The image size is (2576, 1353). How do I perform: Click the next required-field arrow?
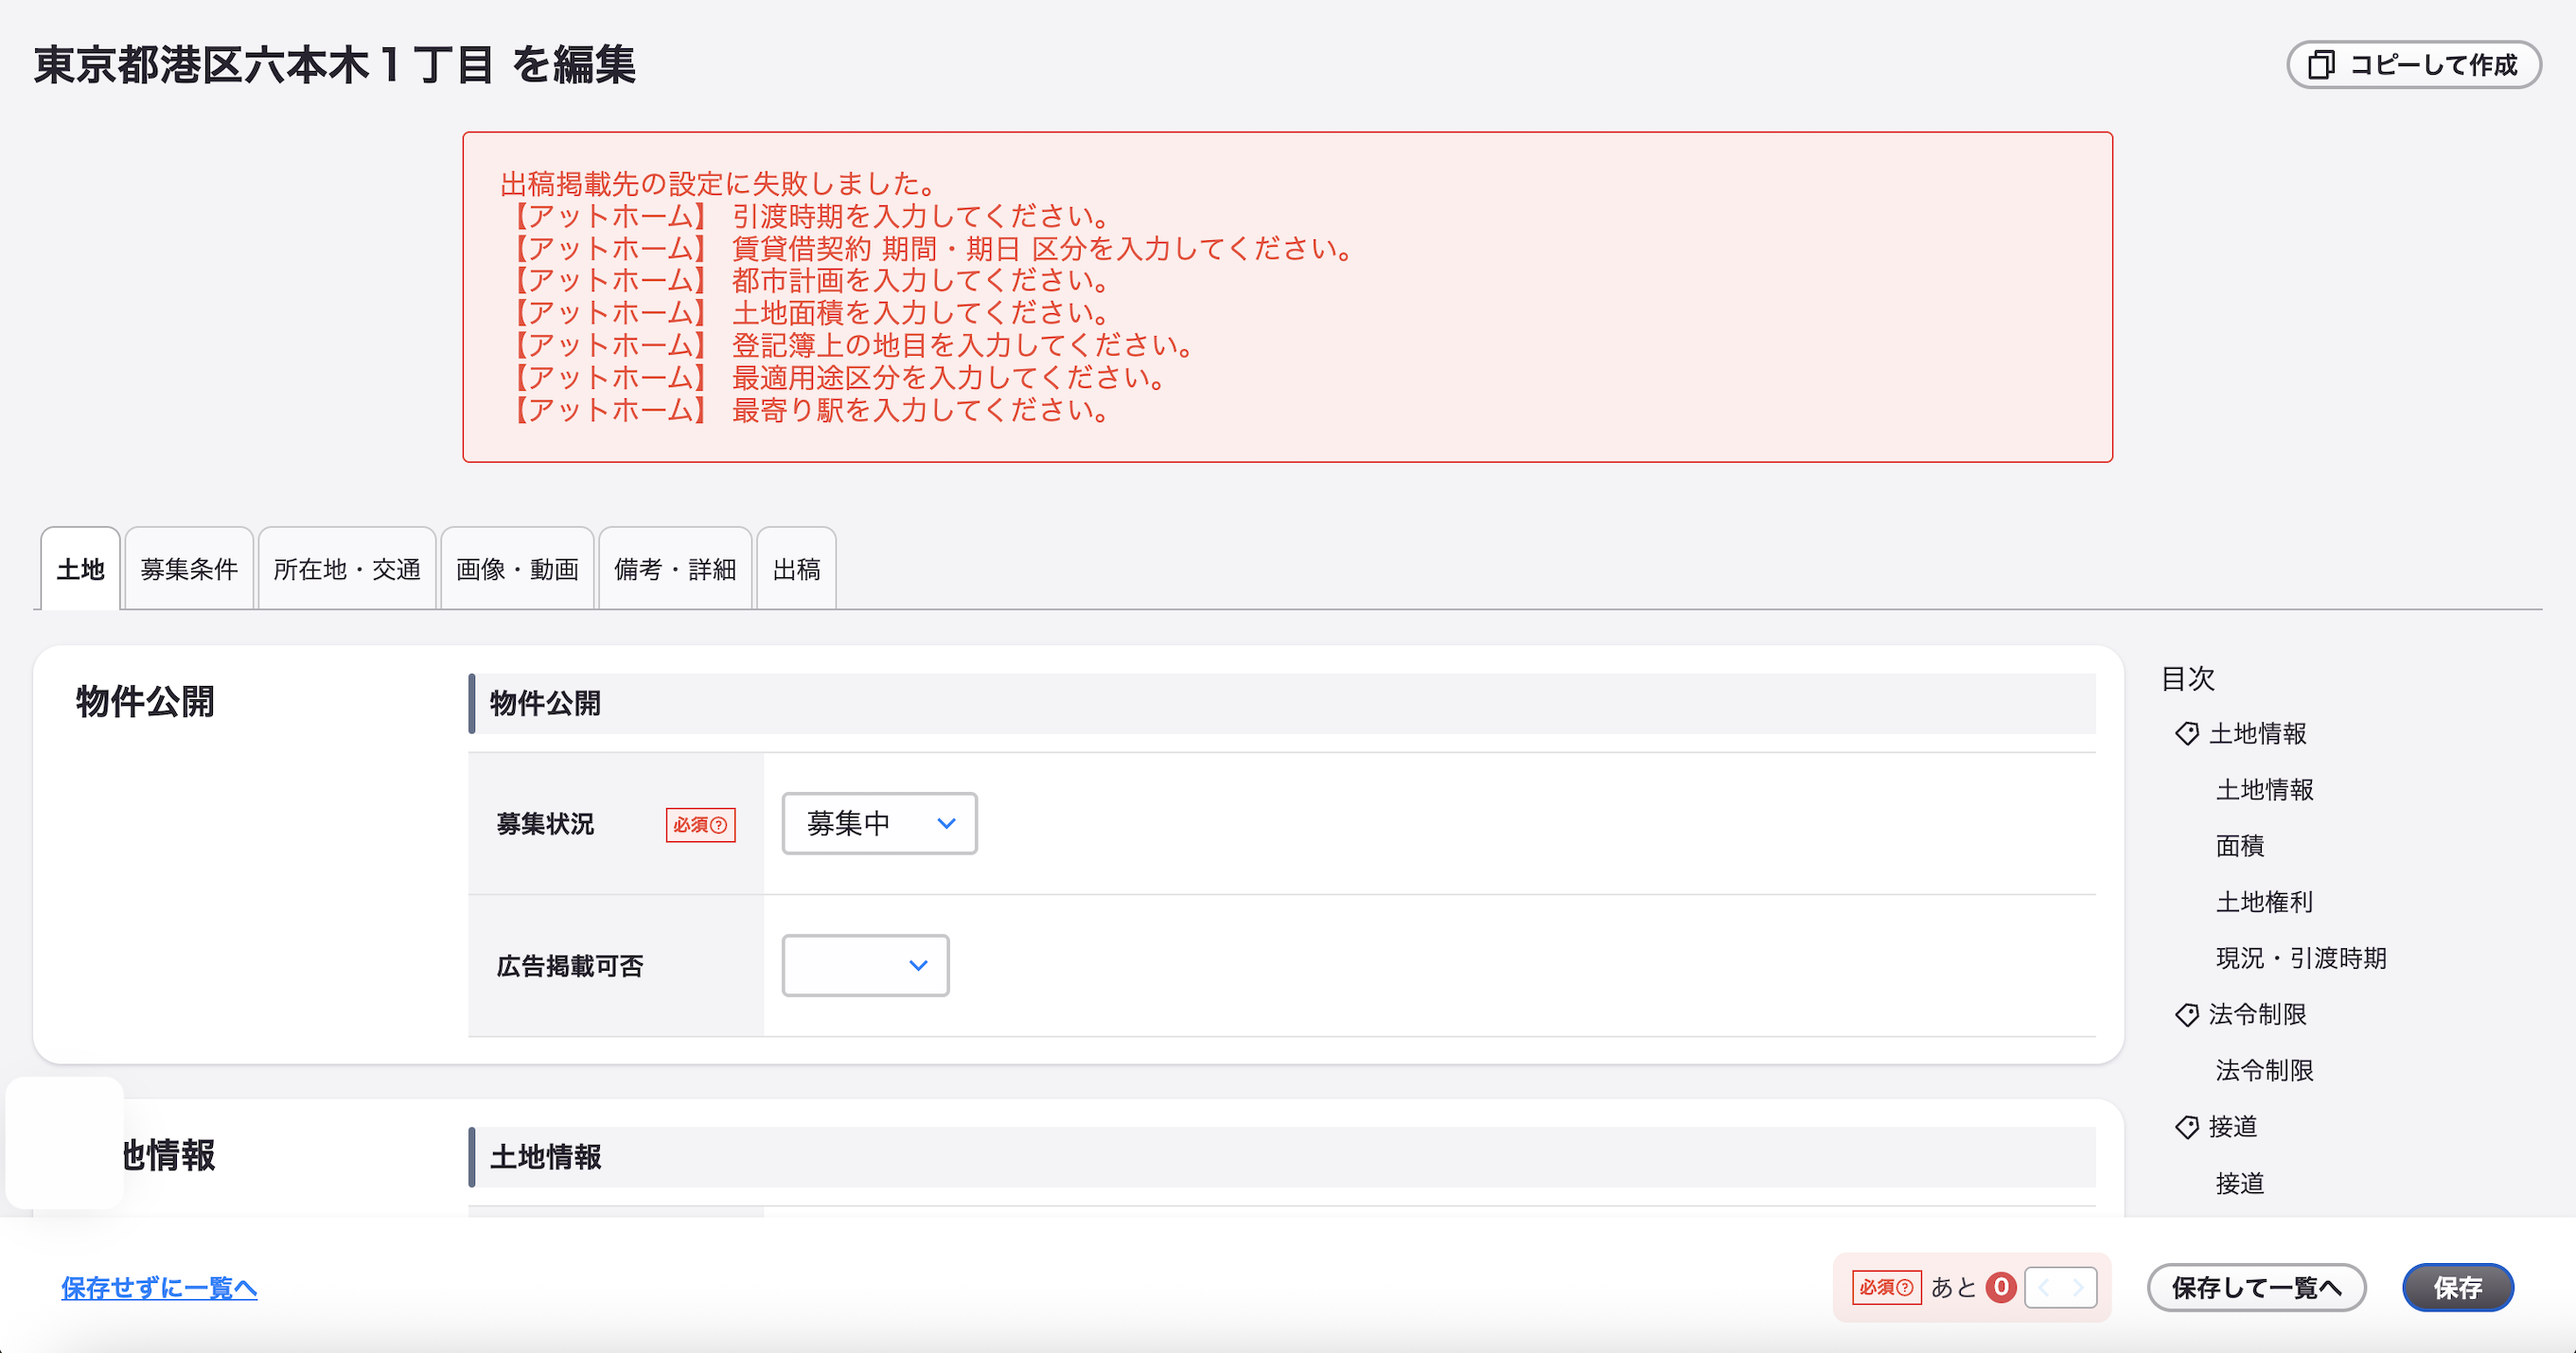(2079, 1287)
